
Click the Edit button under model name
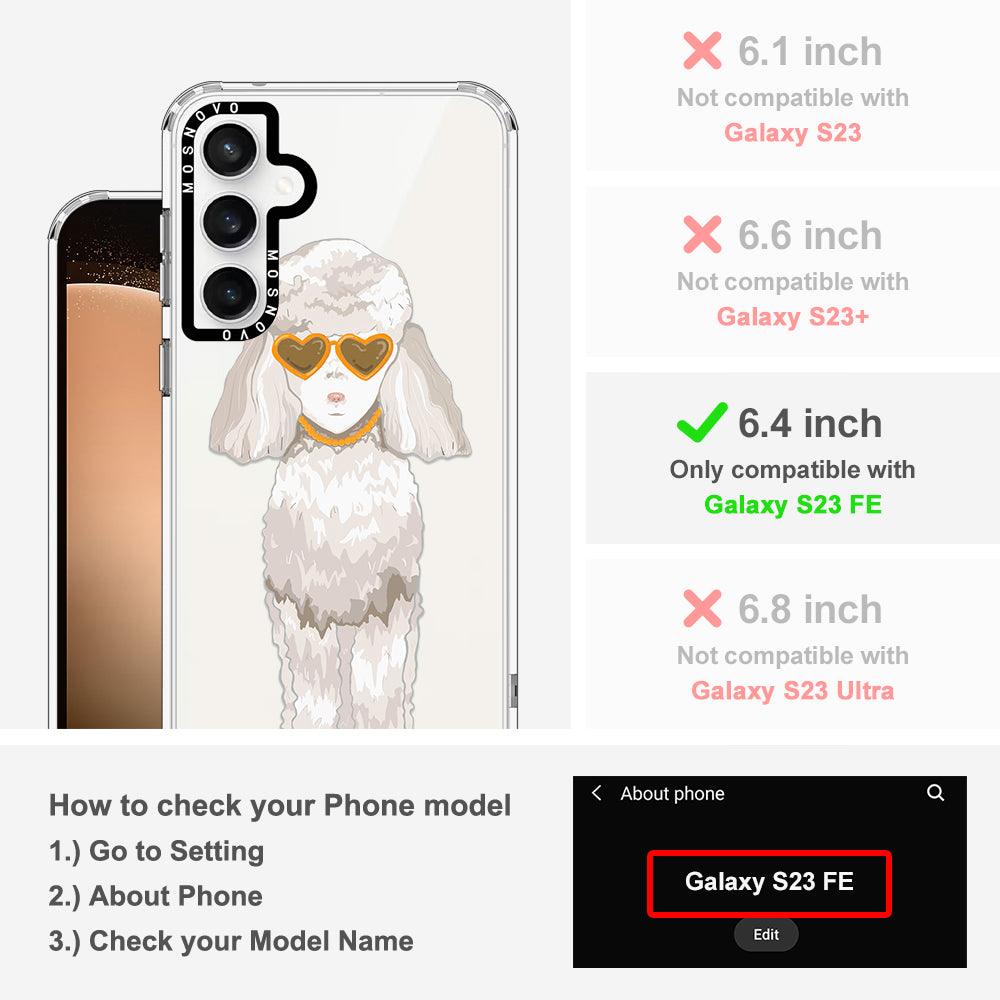click(766, 934)
